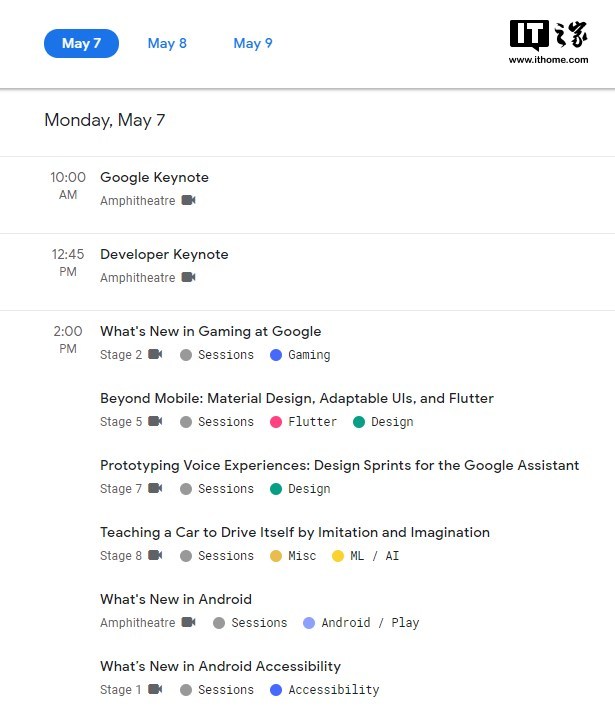The width and height of the screenshot is (615, 716).
Task: Click Design tag label in Stage 5 row
Action: (392, 422)
